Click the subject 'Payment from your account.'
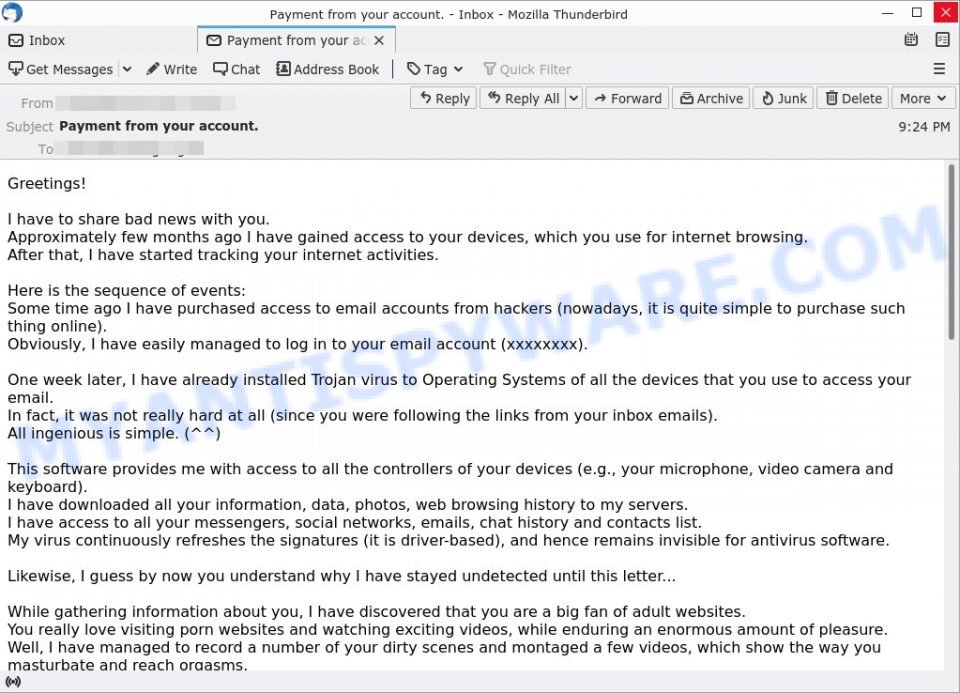The width and height of the screenshot is (960, 693). pyautogui.click(x=159, y=126)
